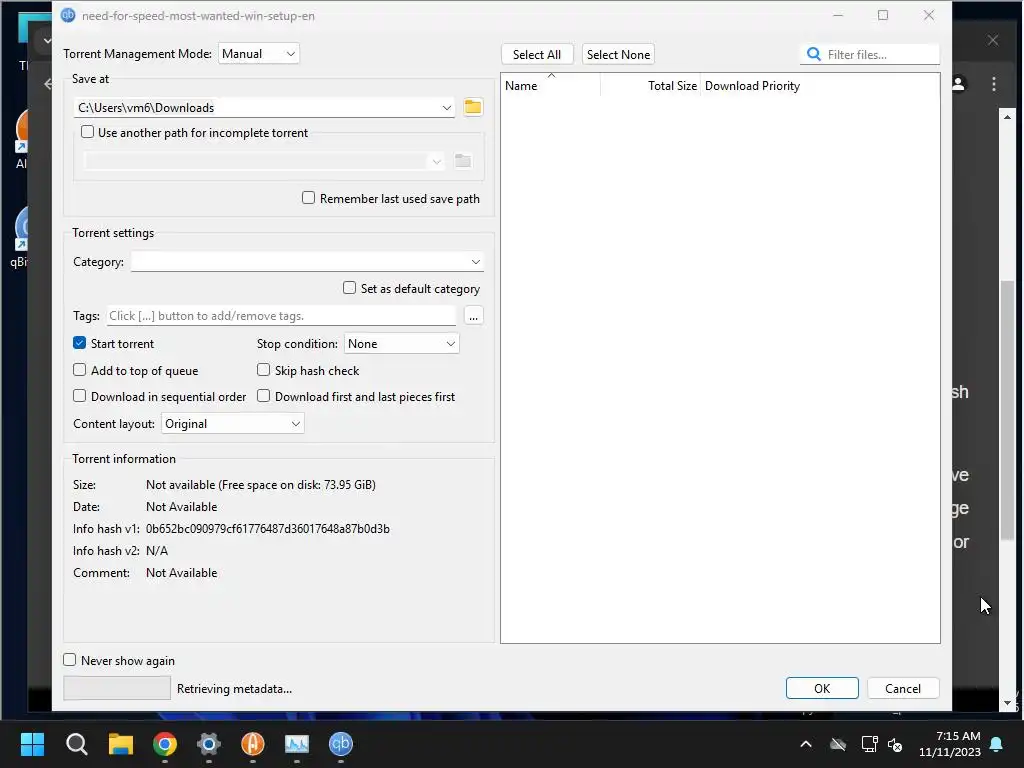The height and width of the screenshot is (768, 1024).
Task: Sort file list by Name column
Action: tap(551, 86)
